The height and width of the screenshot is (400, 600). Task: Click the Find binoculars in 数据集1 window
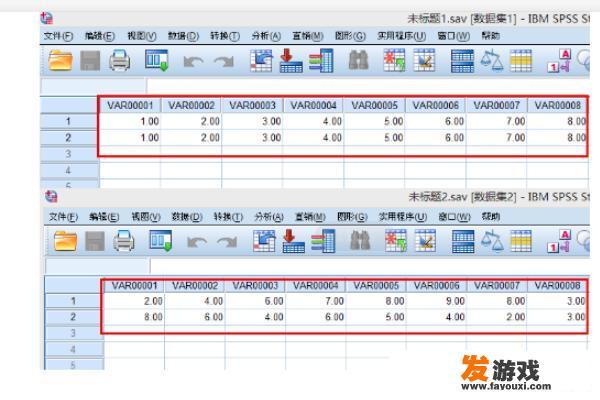point(359,60)
